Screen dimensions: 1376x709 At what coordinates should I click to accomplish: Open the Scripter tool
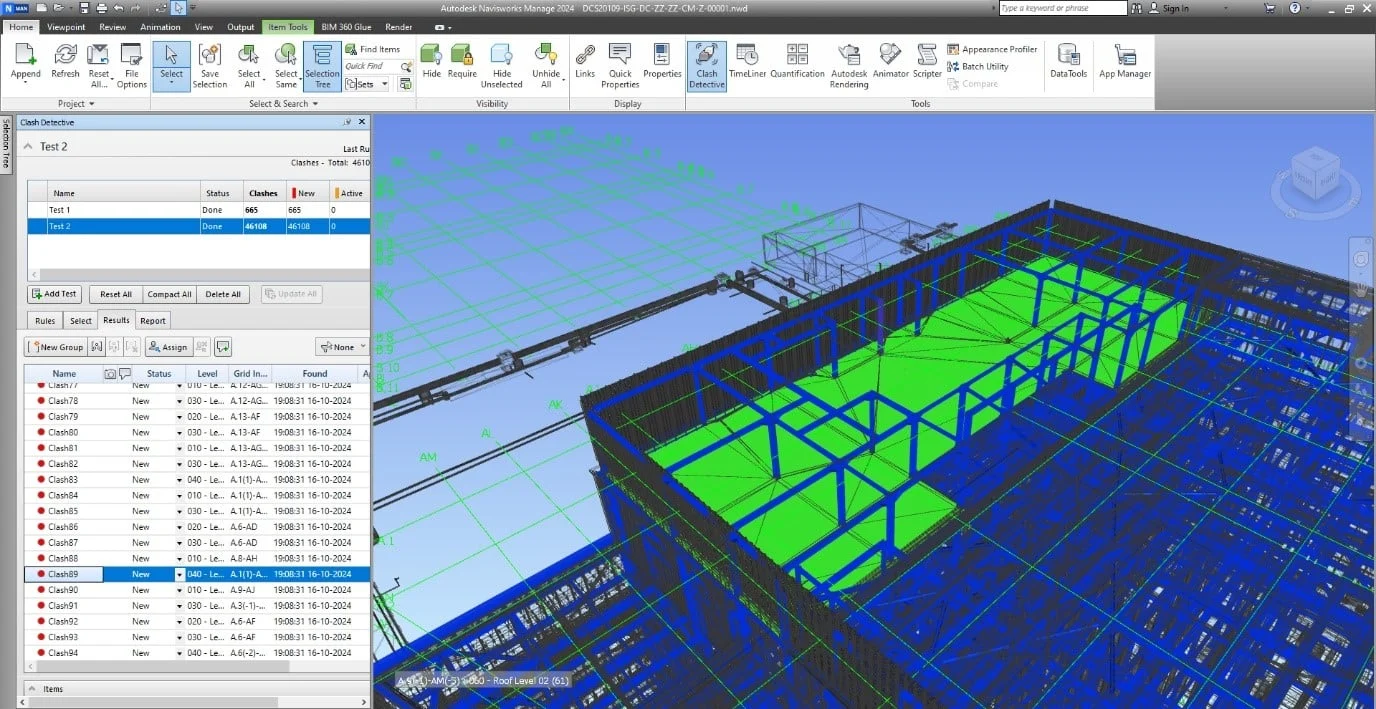(x=927, y=64)
